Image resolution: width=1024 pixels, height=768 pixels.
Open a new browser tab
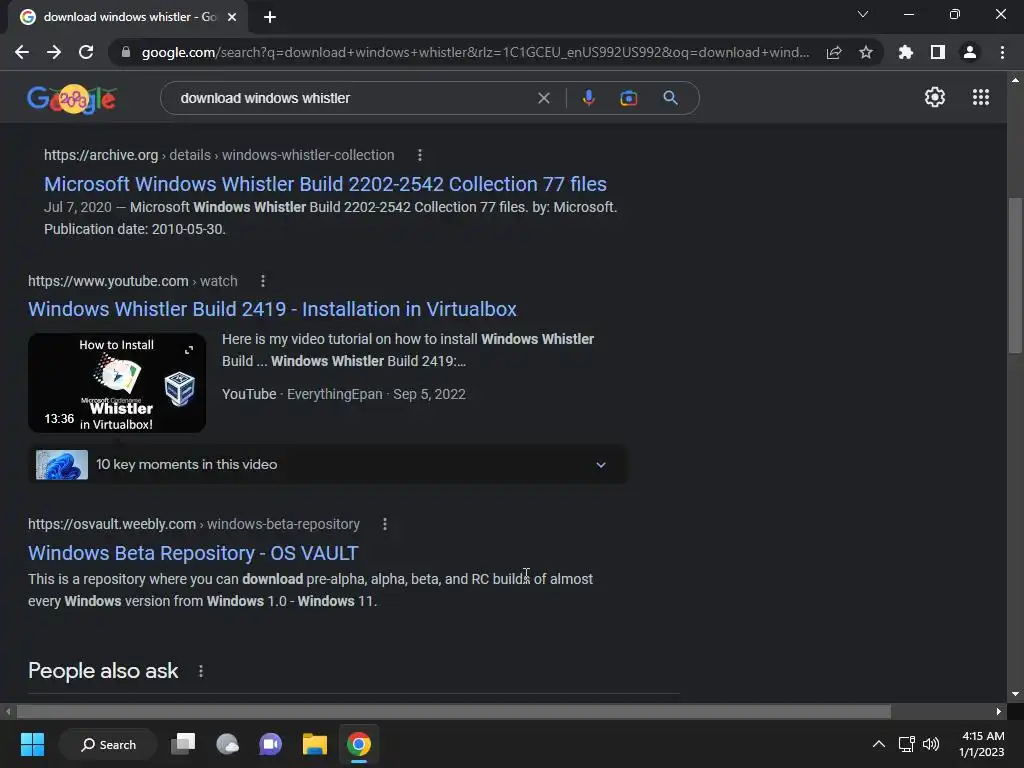click(x=270, y=17)
